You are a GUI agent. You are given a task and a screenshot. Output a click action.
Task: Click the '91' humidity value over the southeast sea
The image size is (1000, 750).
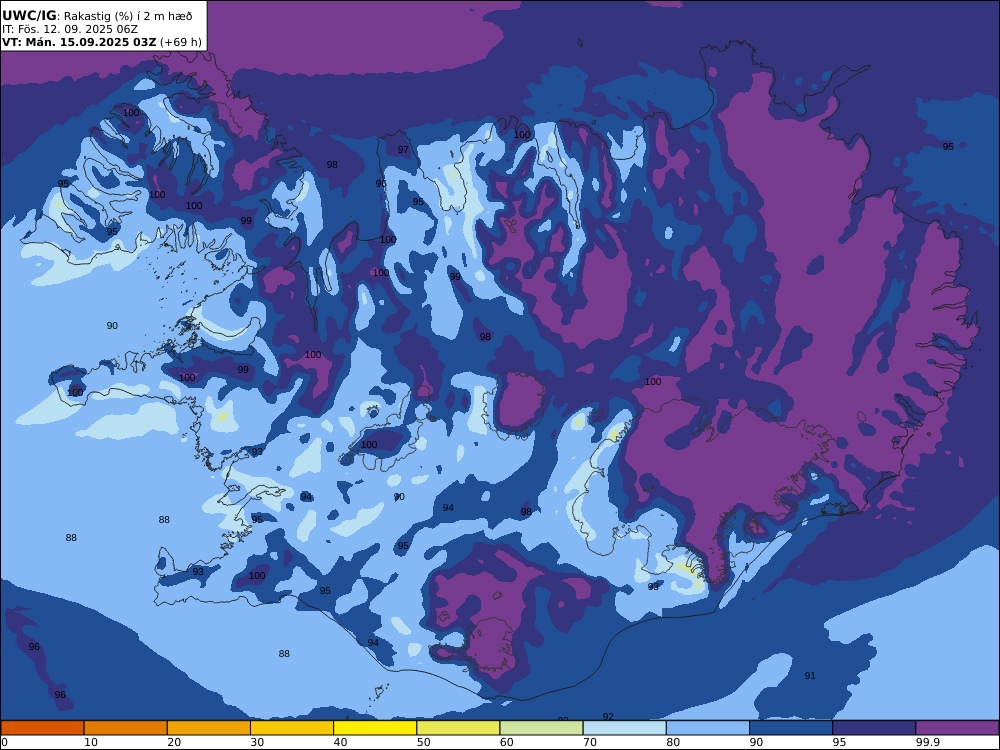(x=810, y=675)
